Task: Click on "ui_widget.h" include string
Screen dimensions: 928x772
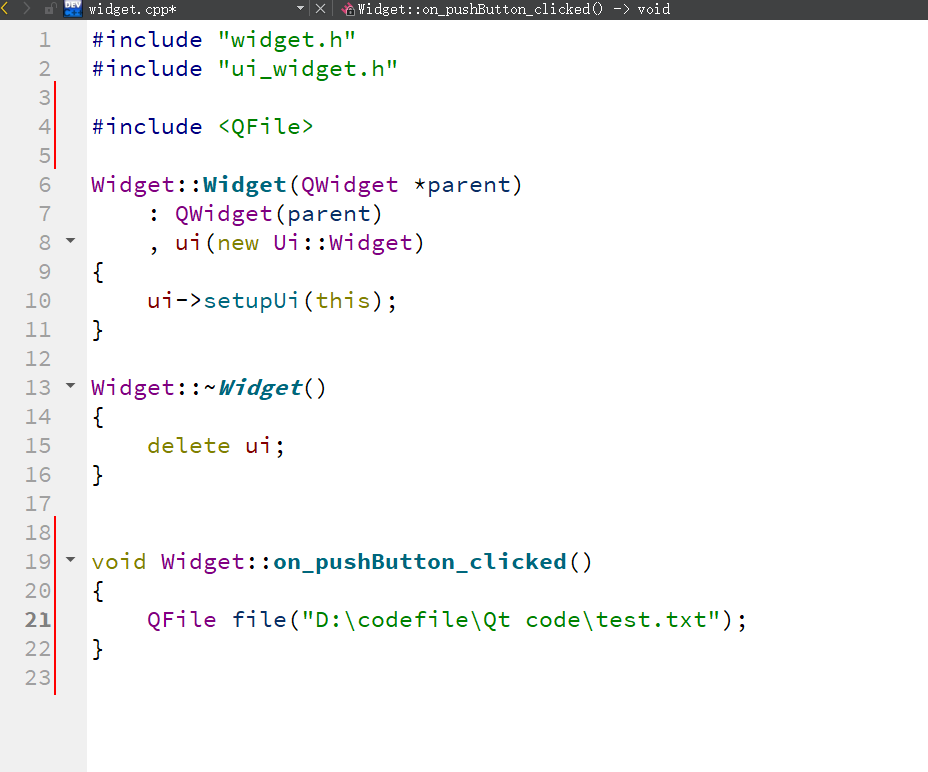Action: tap(308, 69)
